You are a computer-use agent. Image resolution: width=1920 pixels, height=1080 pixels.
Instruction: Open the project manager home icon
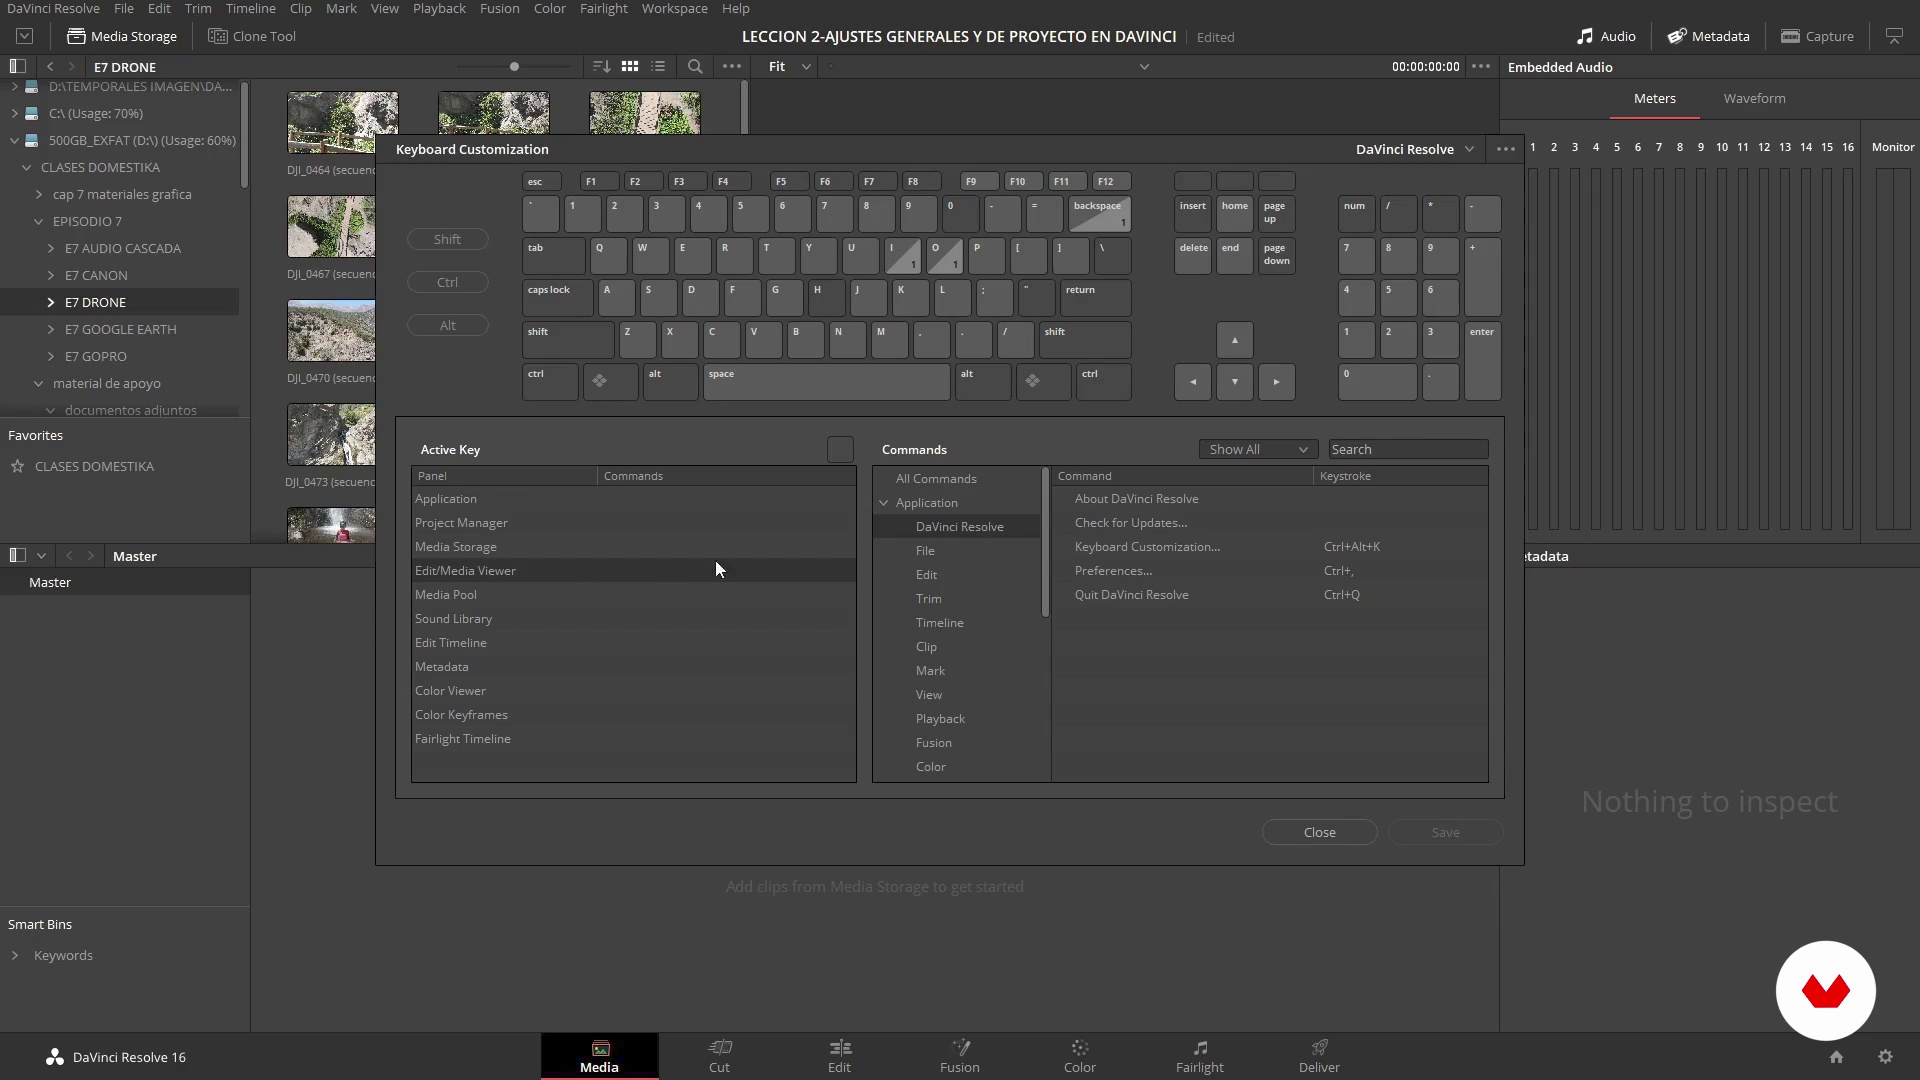[1836, 1057]
